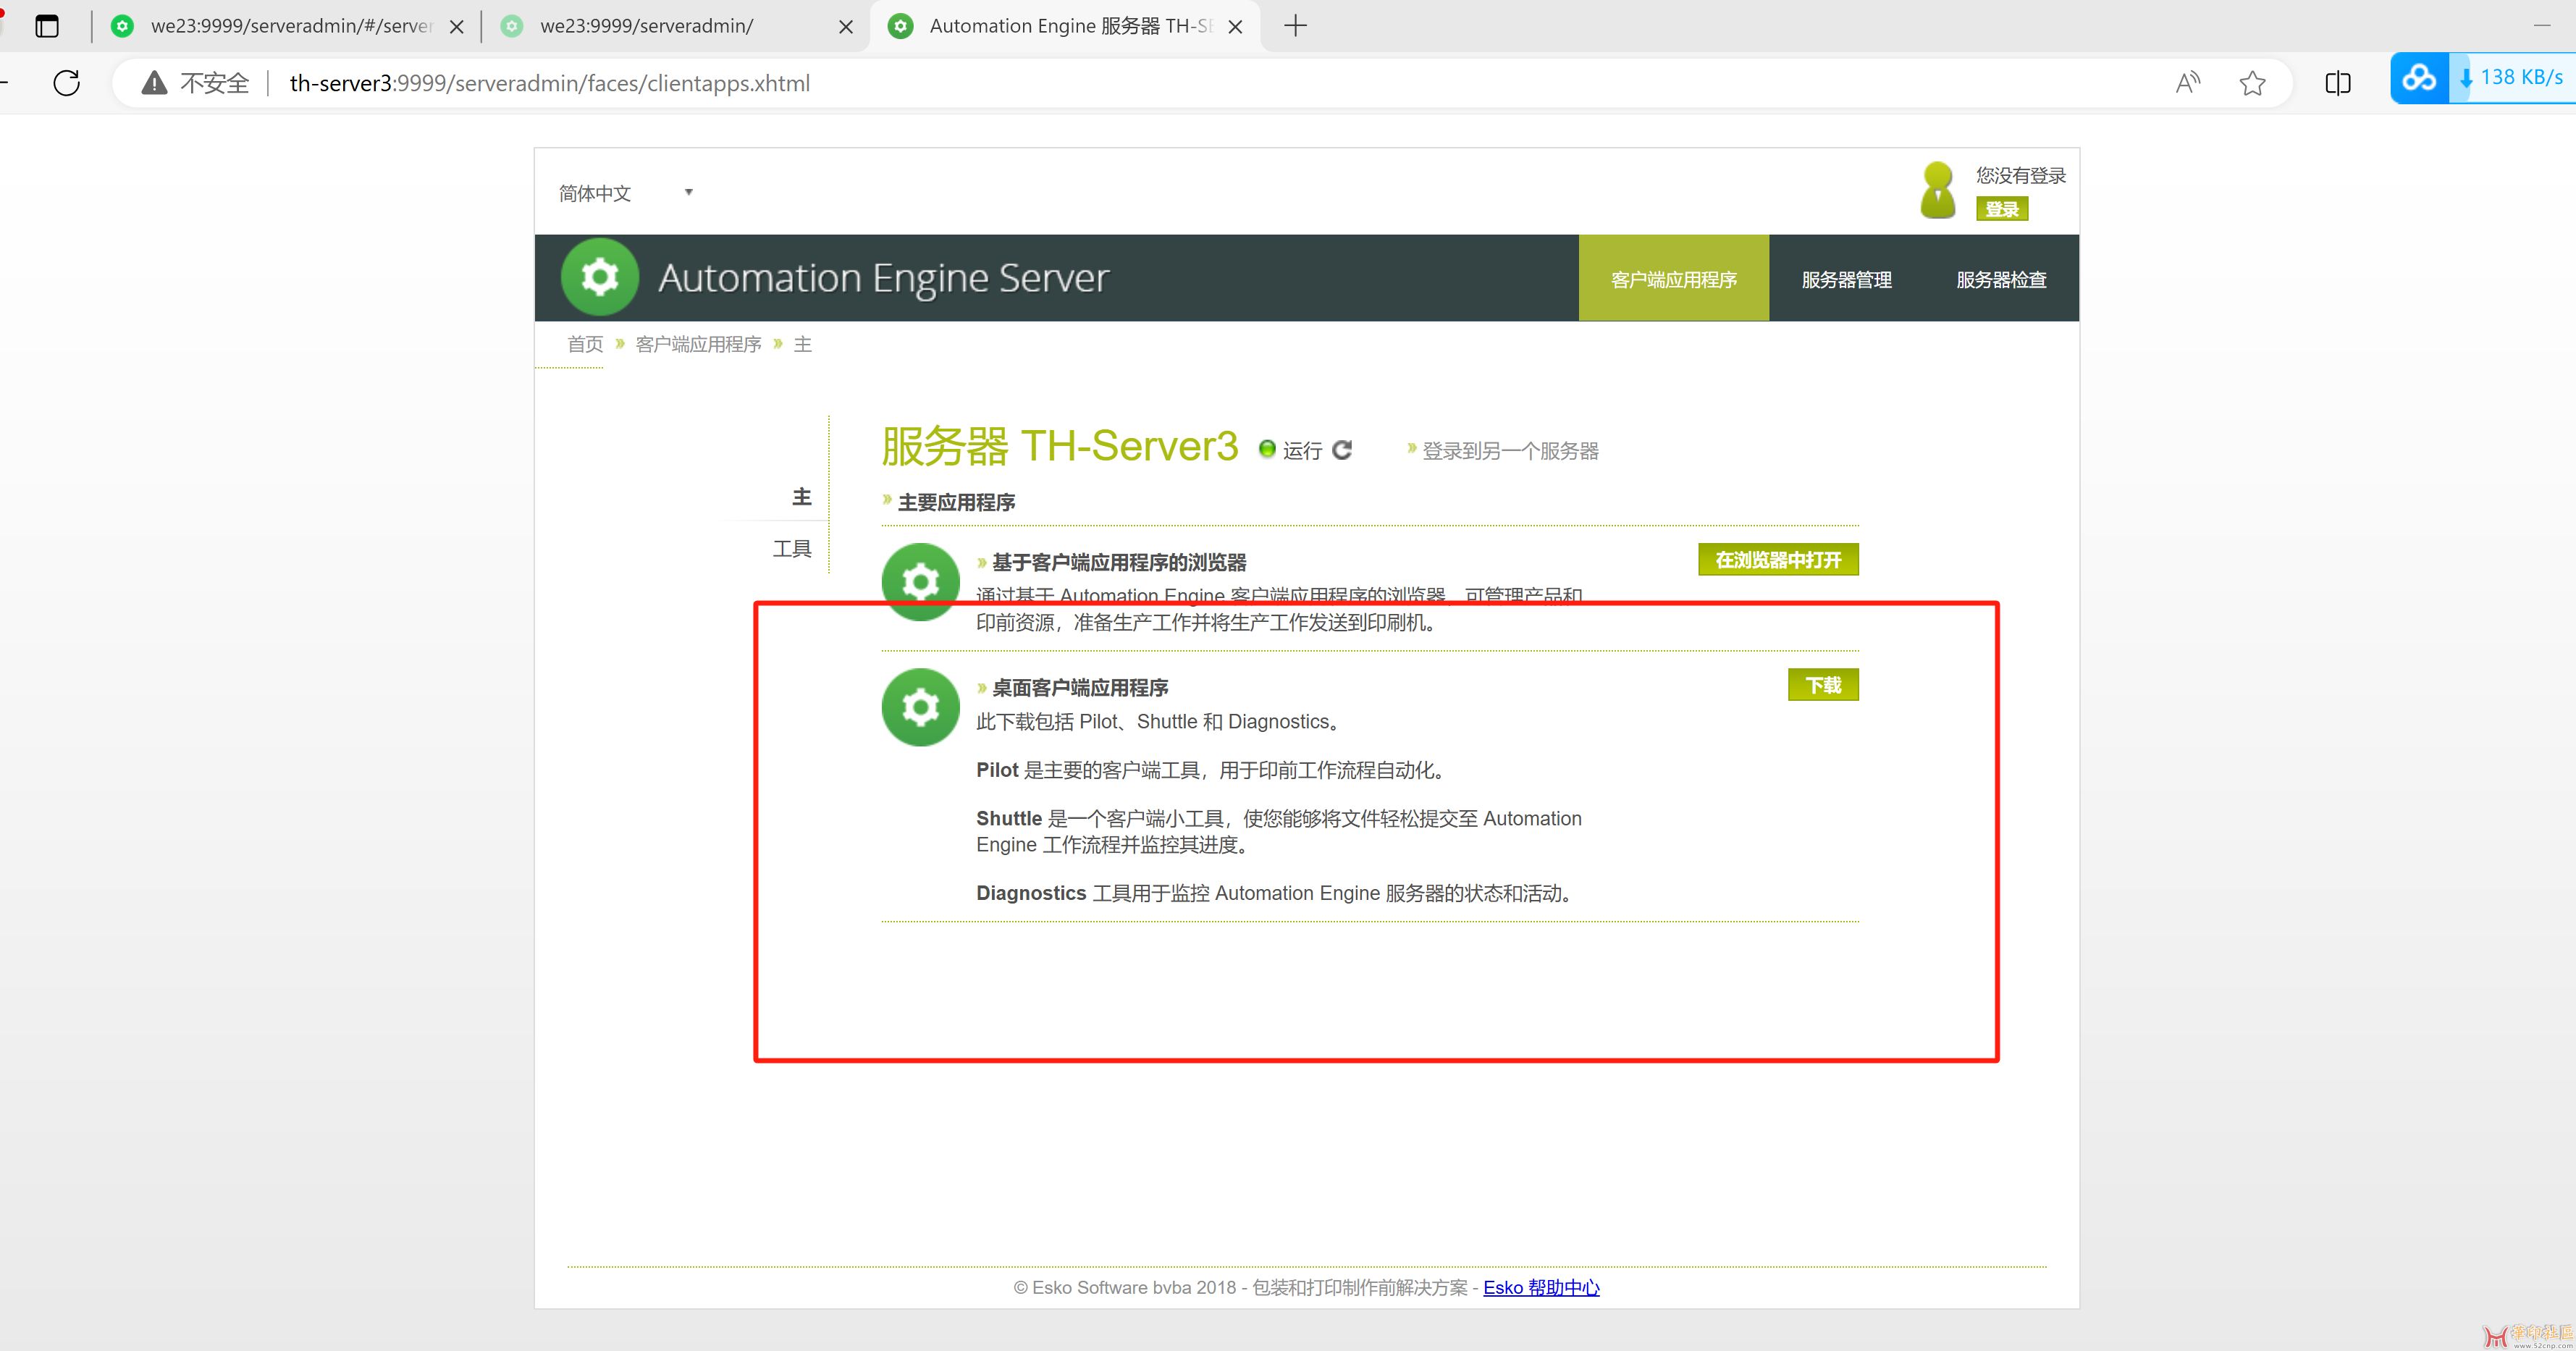This screenshot has height=1351, width=2576.
Task: Open split screen browser icon
Action: click(2338, 83)
